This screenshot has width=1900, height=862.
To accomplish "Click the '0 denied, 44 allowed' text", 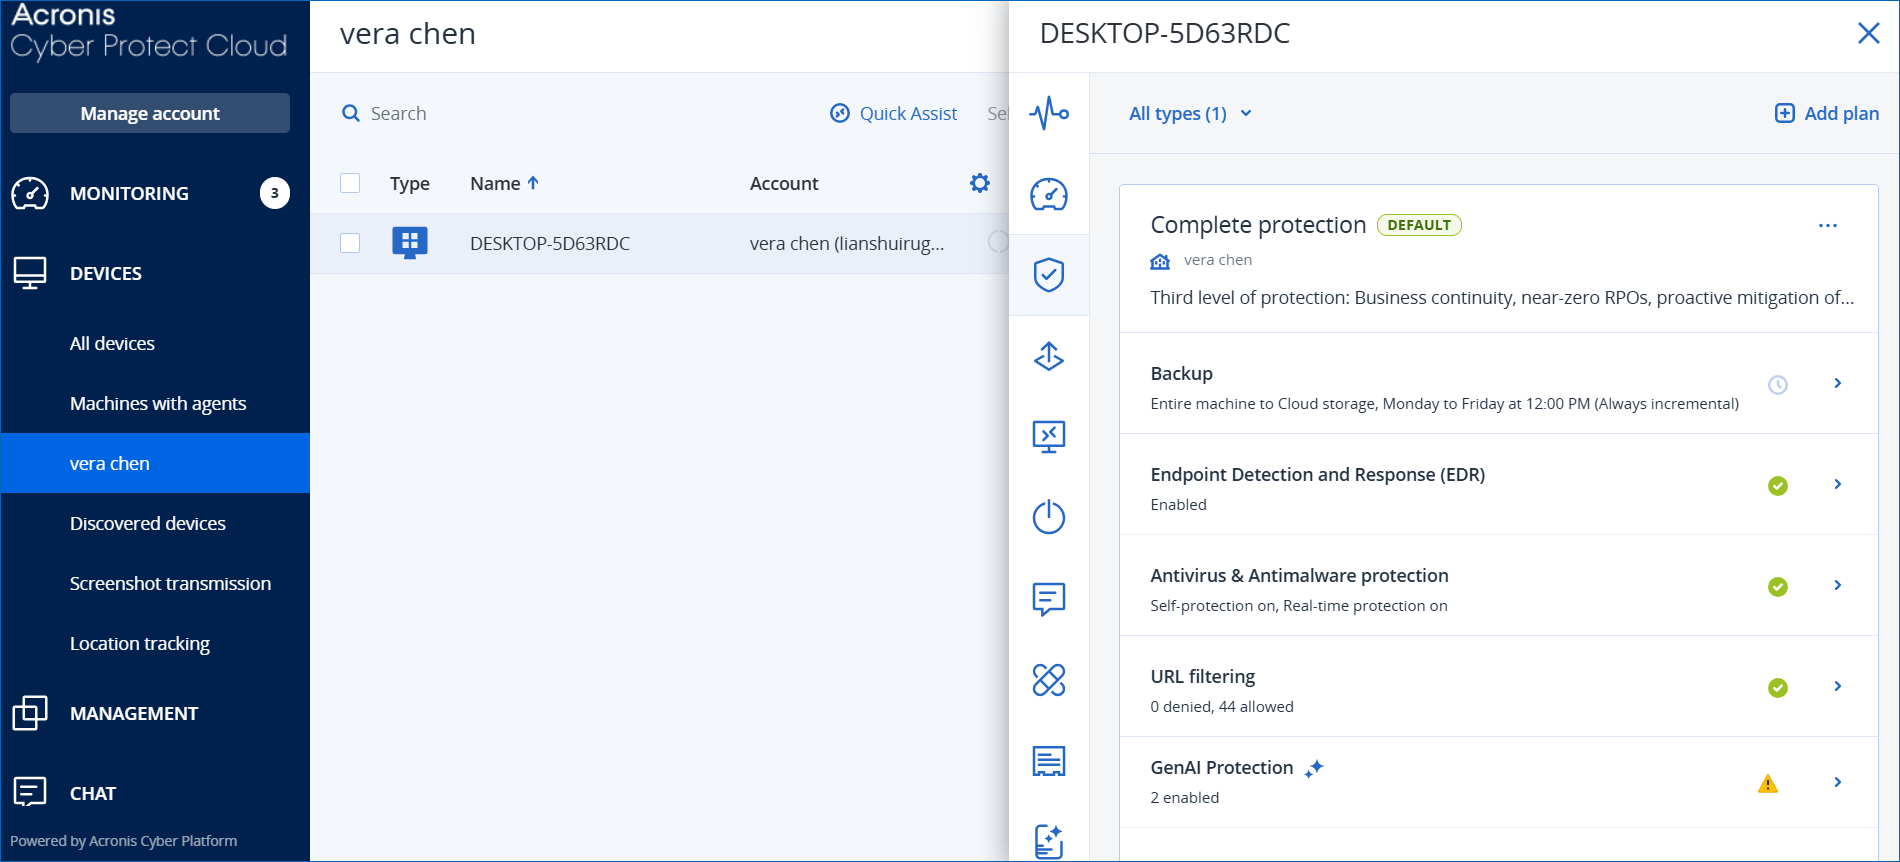I will click(1222, 706).
